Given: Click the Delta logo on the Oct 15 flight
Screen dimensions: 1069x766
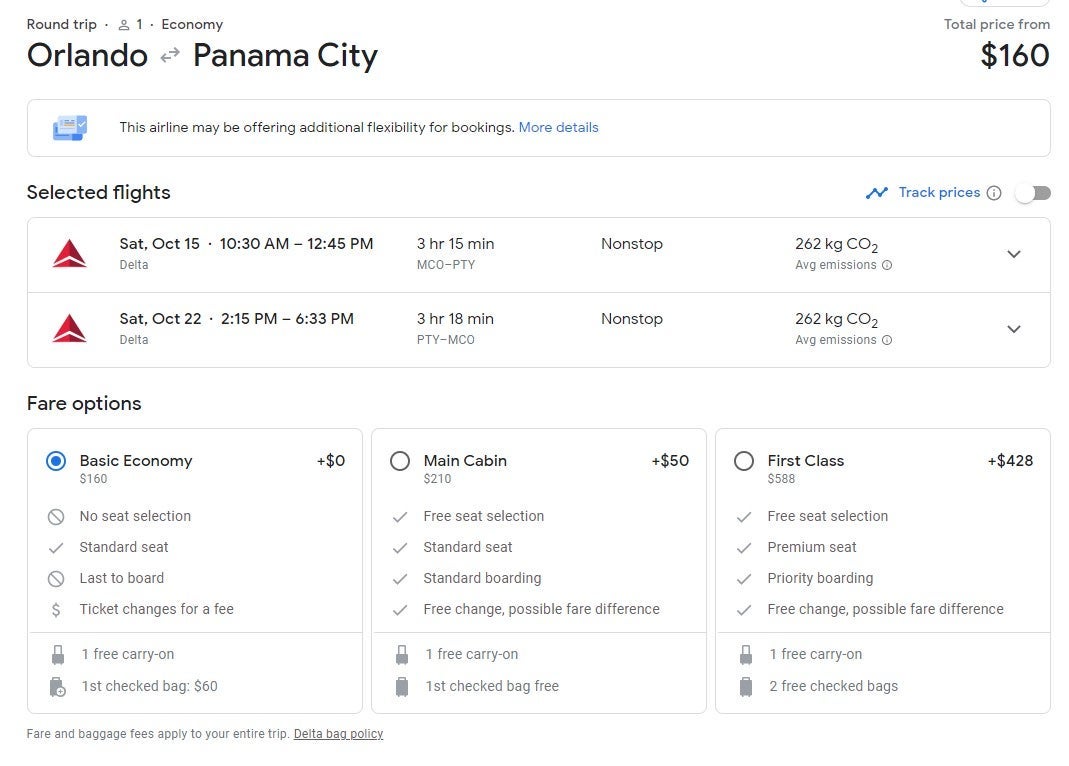Looking at the screenshot, I should tap(69, 254).
